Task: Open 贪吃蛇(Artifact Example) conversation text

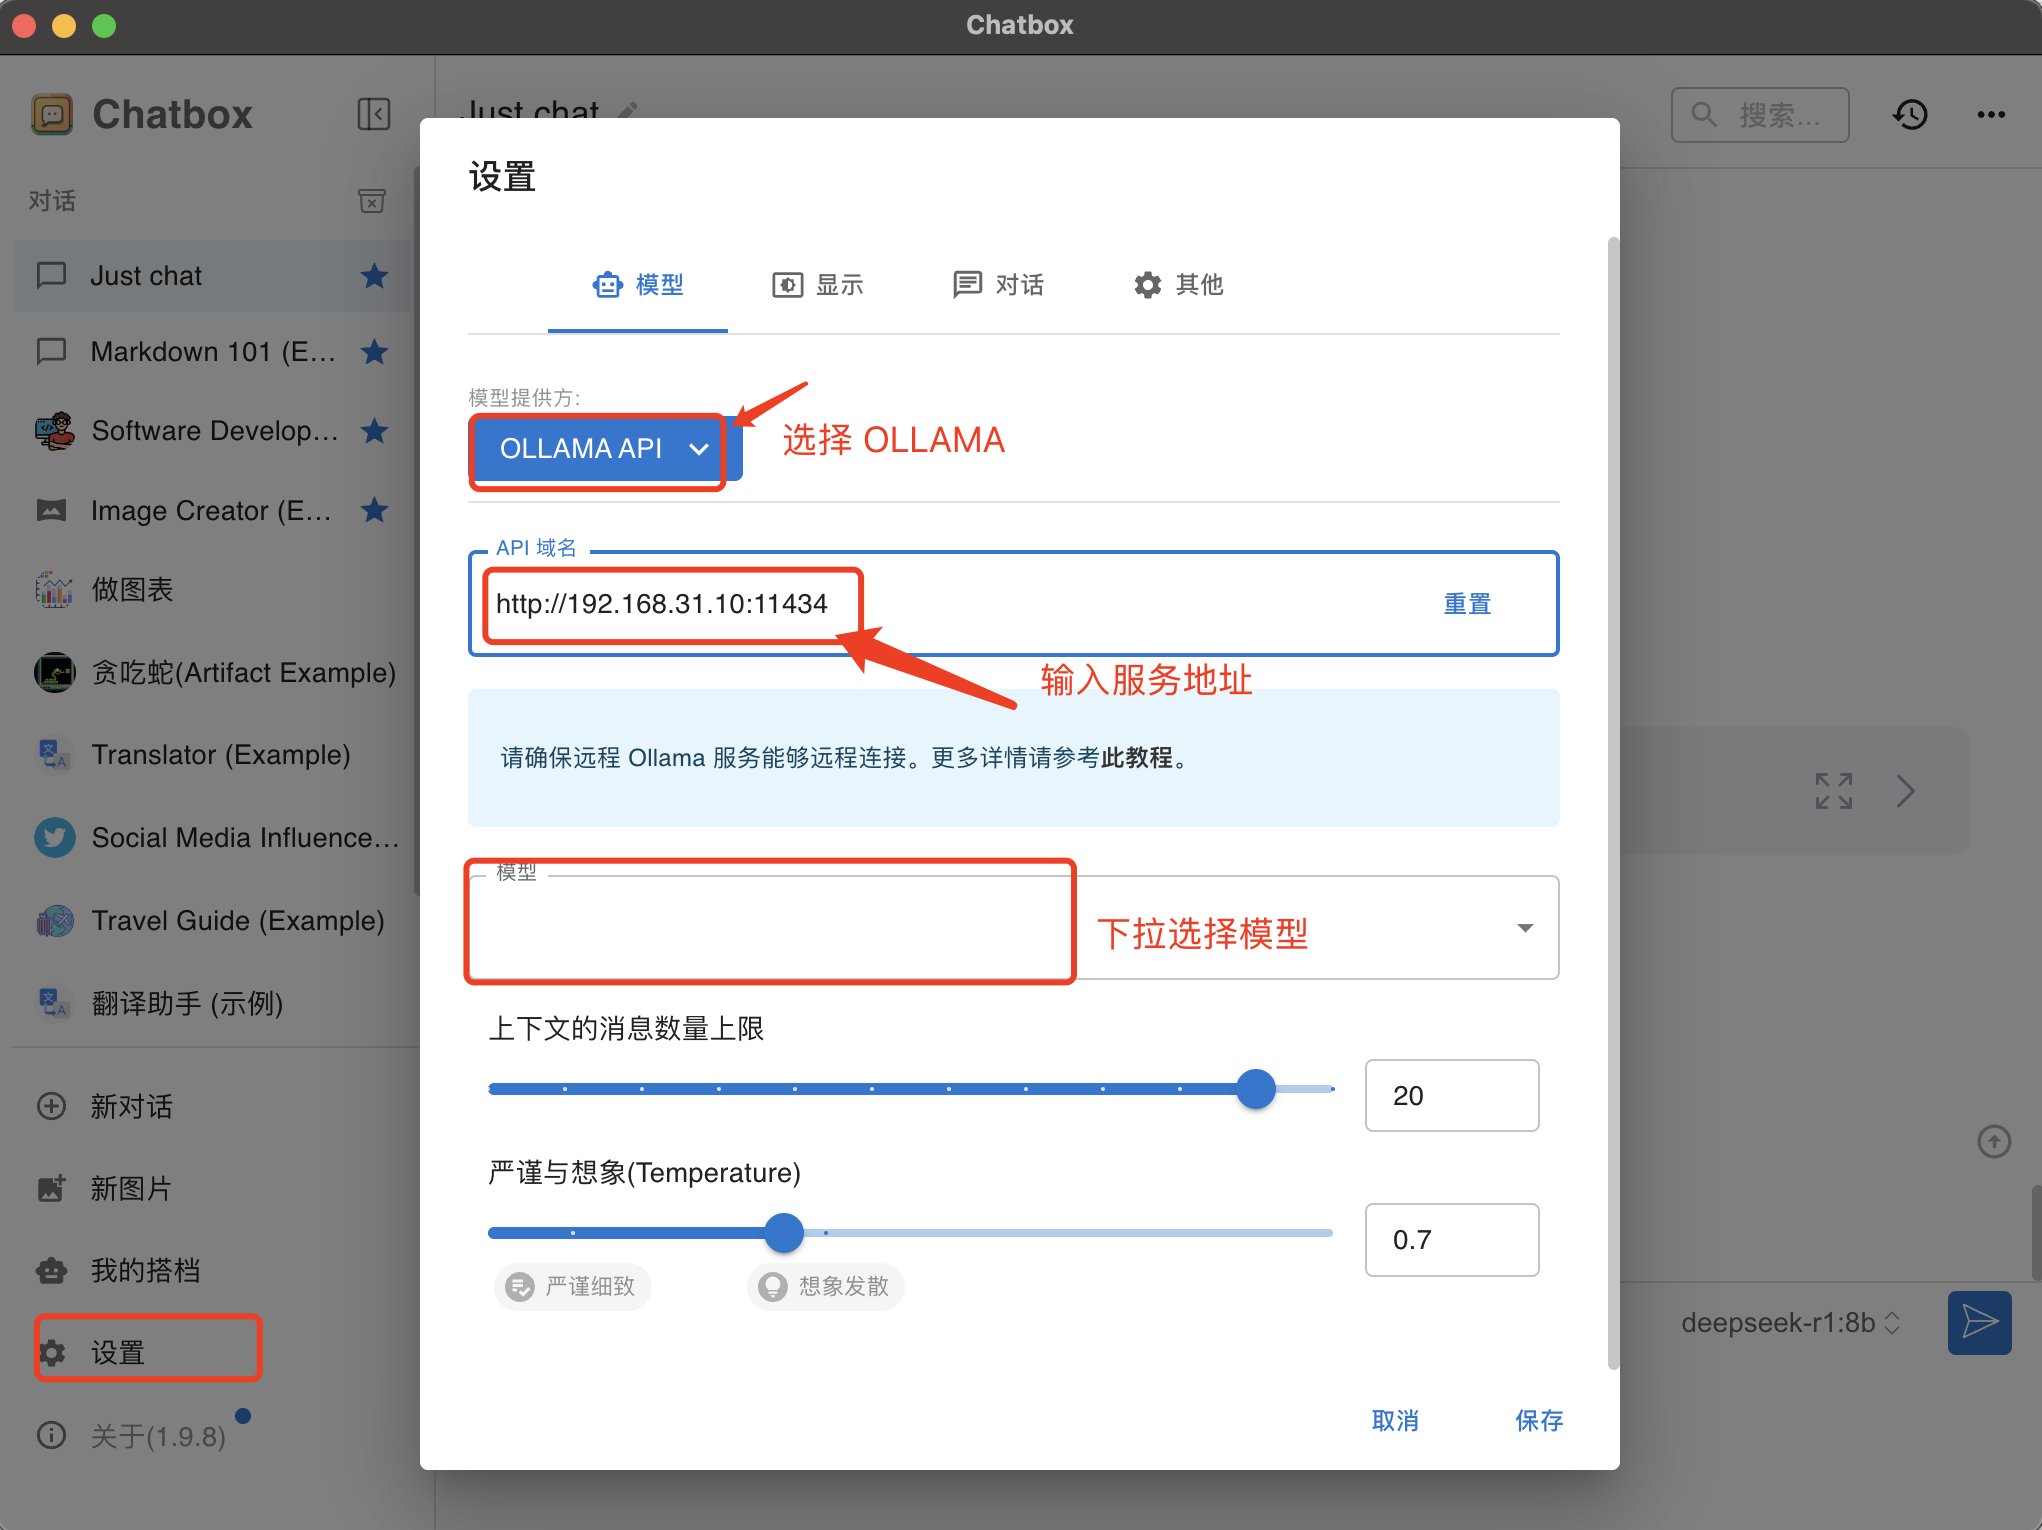Action: pyautogui.click(x=244, y=672)
